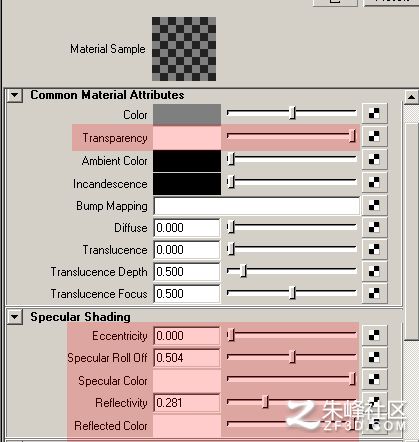This screenshot has height=442, width=419.
Task: Click the black Ambient Color swatch
Action: (187, 161)
